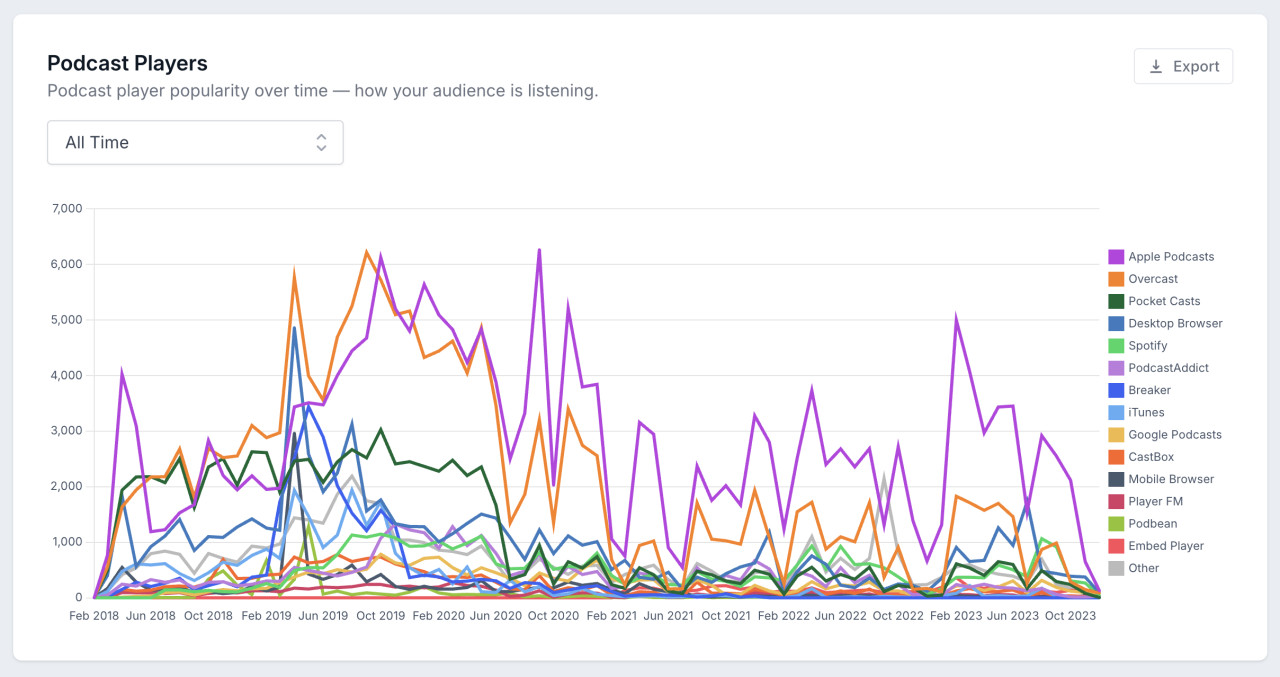Click the Google Podcasts legend swatch
Viewport: 1280px width, 677px height.
[1116, 435]
